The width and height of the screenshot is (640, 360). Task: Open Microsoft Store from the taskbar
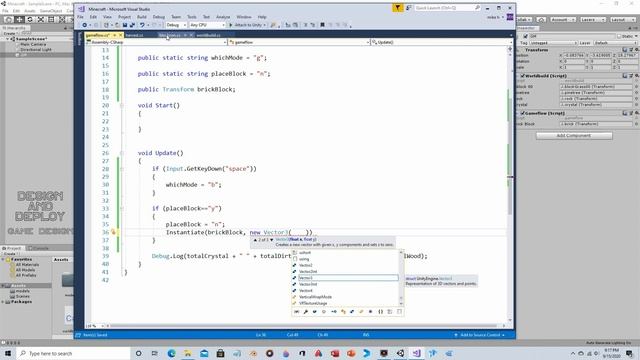click(x=220, y=353)
